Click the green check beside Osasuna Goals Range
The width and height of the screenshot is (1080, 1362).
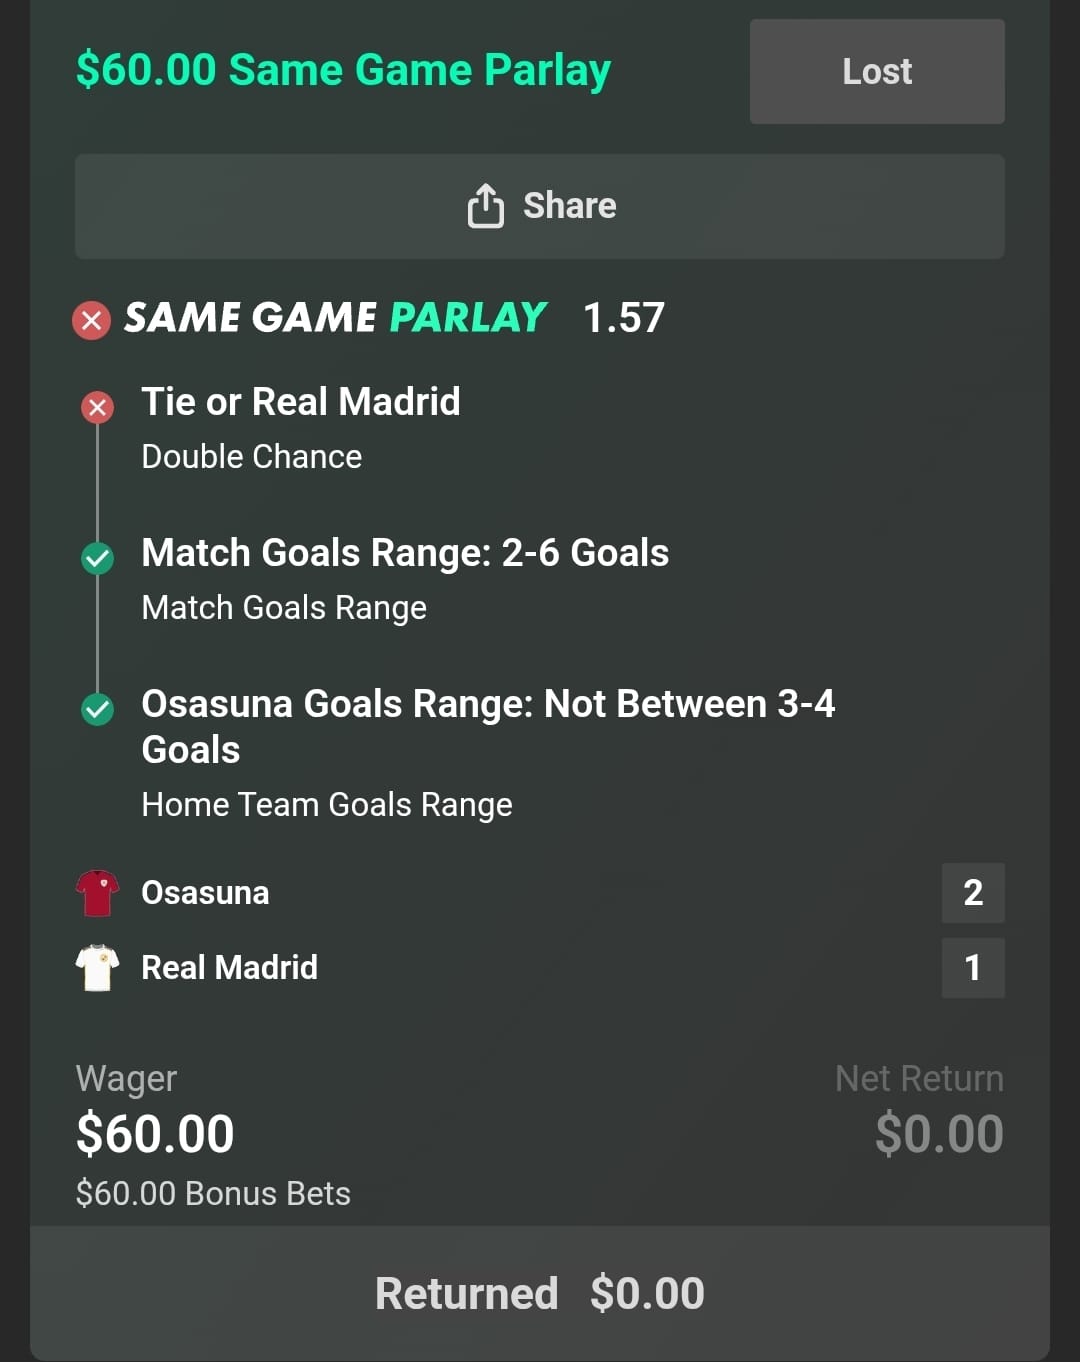[97, 709]
